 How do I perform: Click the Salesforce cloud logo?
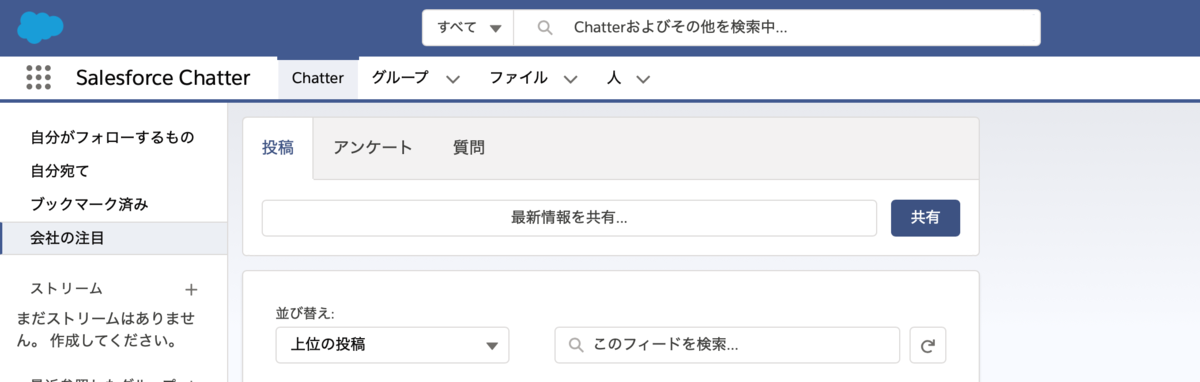40,27
